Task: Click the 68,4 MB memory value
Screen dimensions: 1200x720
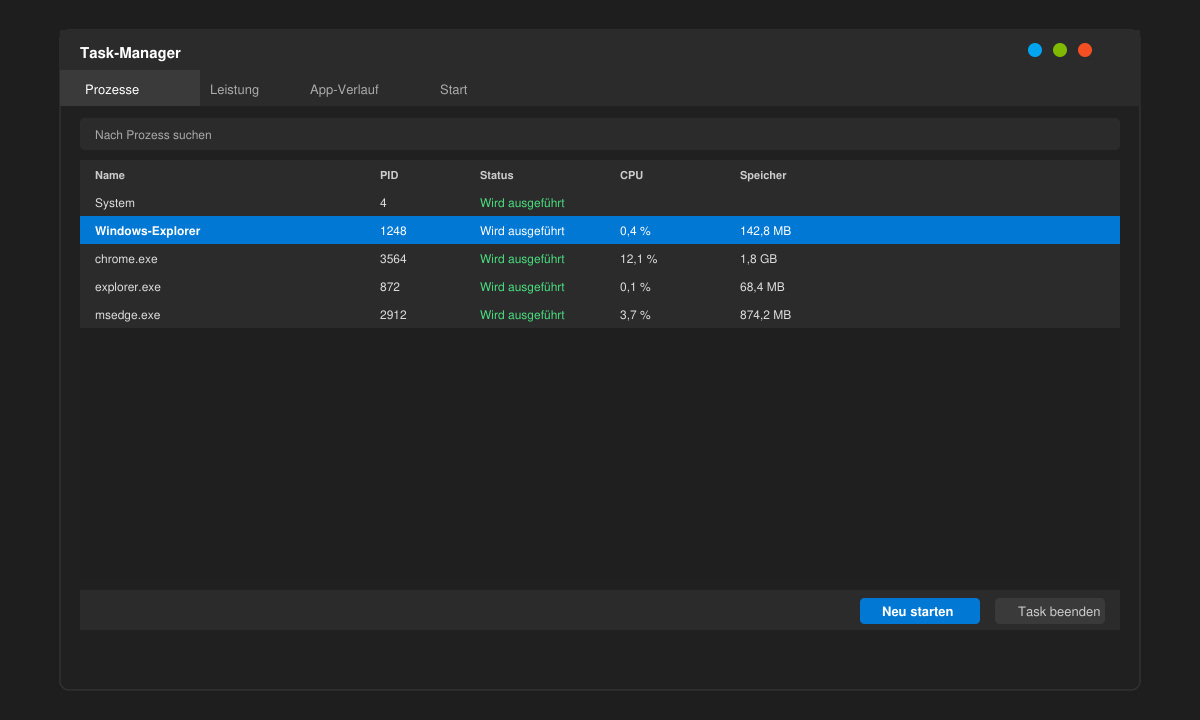Action: pos(762,286)
